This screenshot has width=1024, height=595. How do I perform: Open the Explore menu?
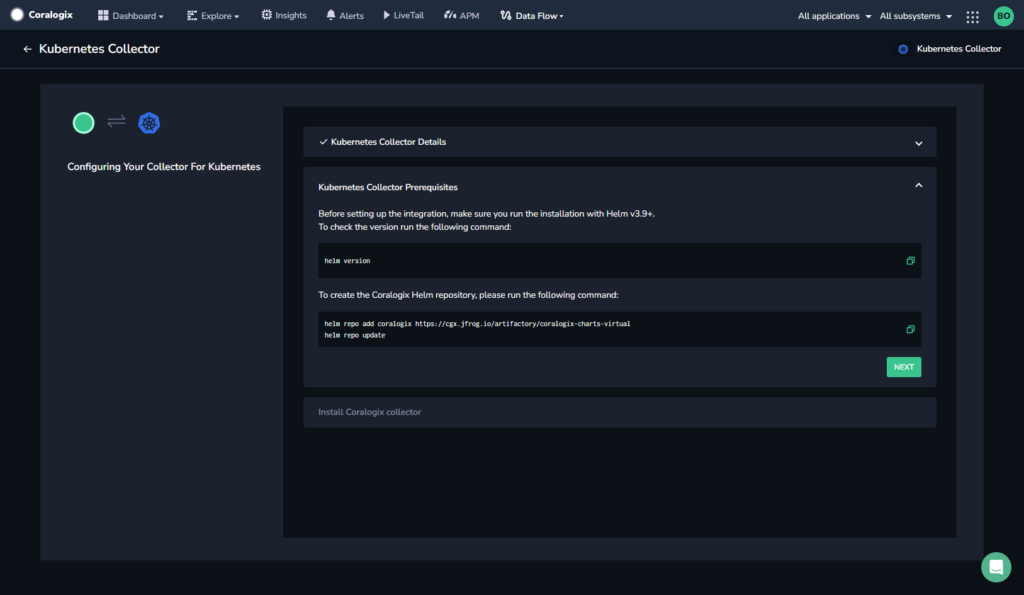pyautogui.click(x=213, y=16)
